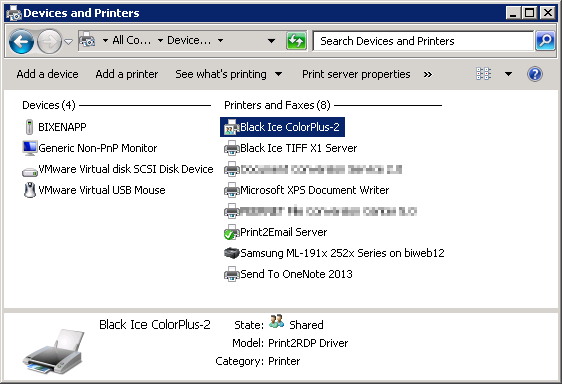Select 'Microsoft XPS Document Writer' label

coord(314,190)
